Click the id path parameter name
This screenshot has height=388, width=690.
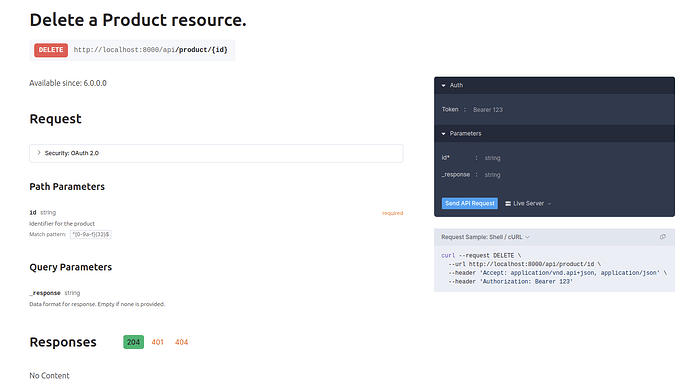point(33,212)
